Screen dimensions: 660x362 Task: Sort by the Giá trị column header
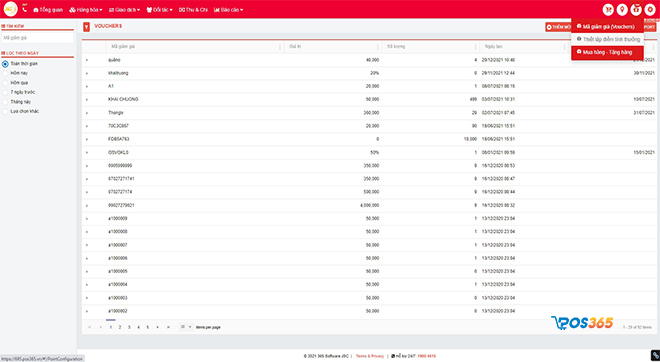tap(294, 47)
